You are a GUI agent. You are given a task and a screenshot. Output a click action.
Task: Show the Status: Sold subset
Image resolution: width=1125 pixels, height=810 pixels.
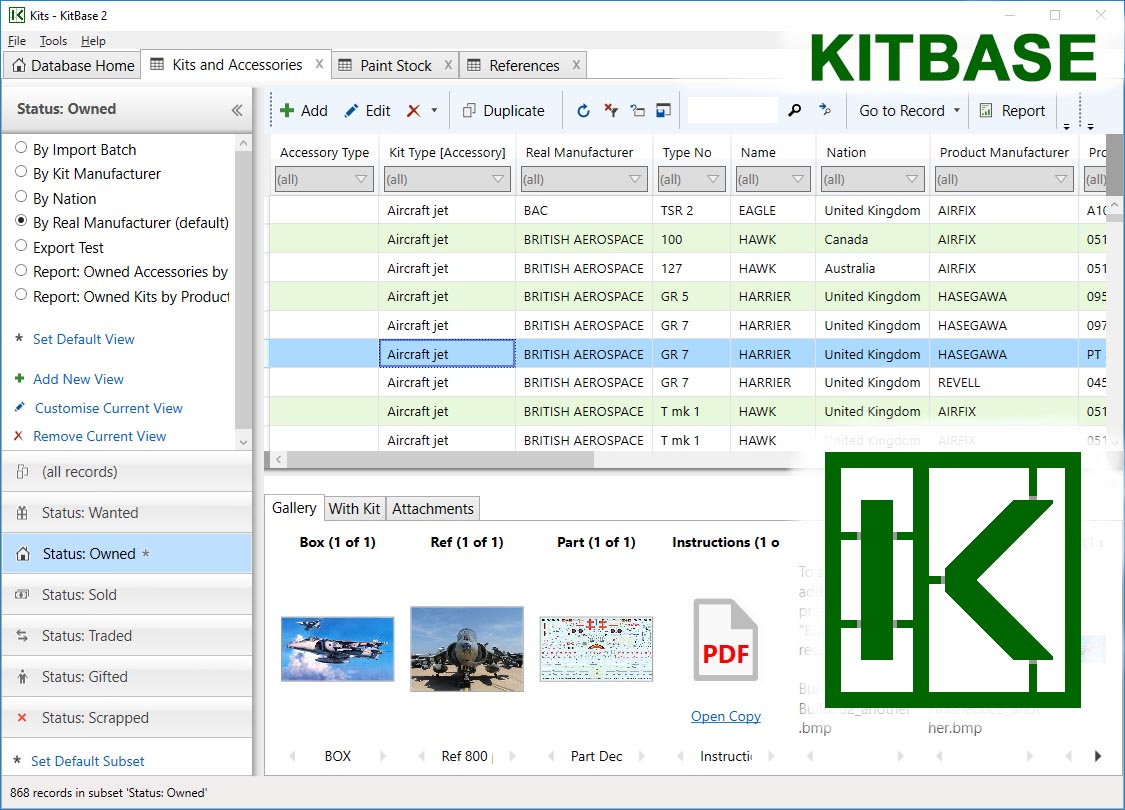pos(127,595)
